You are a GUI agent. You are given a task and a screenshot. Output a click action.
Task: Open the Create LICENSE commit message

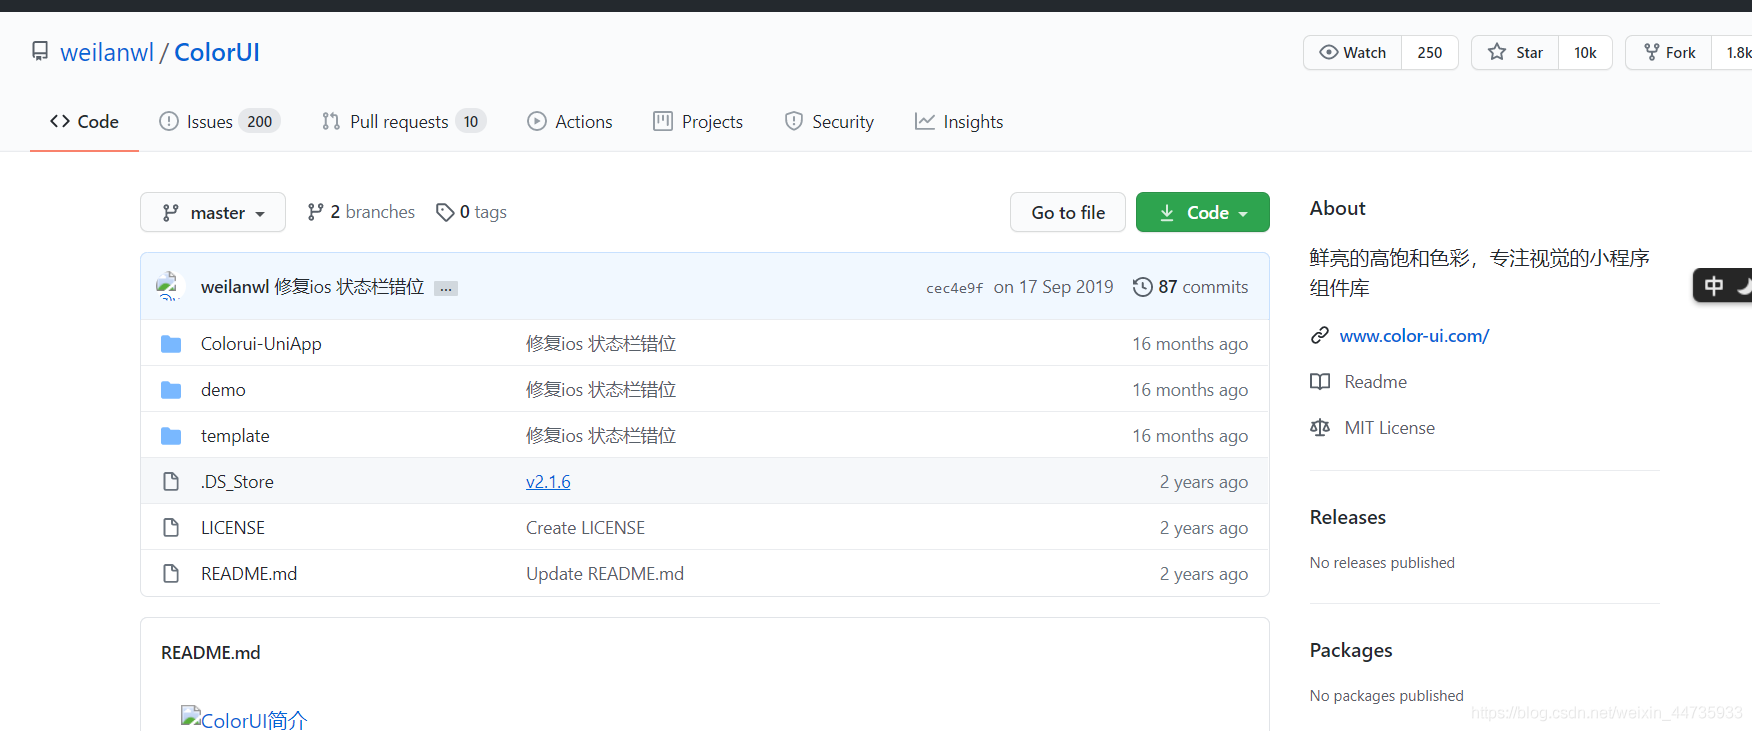pos(585,528)
